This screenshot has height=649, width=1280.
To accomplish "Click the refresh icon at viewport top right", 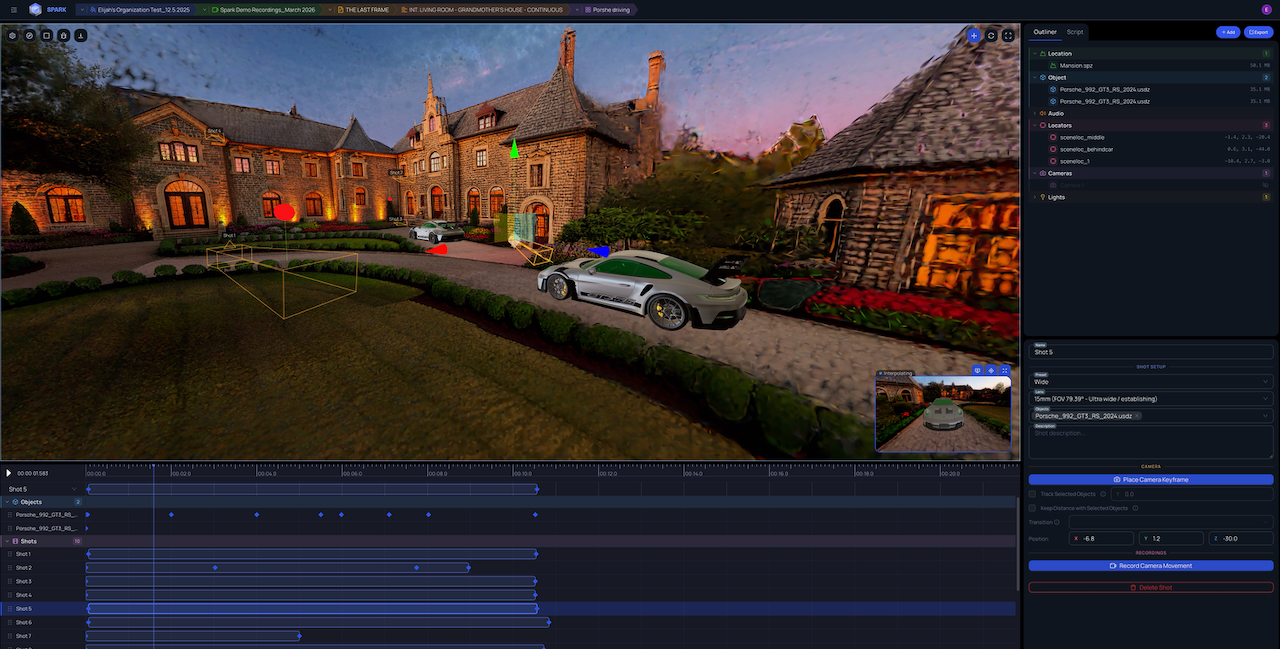I will pyautogui.click(x=991, y=35).
